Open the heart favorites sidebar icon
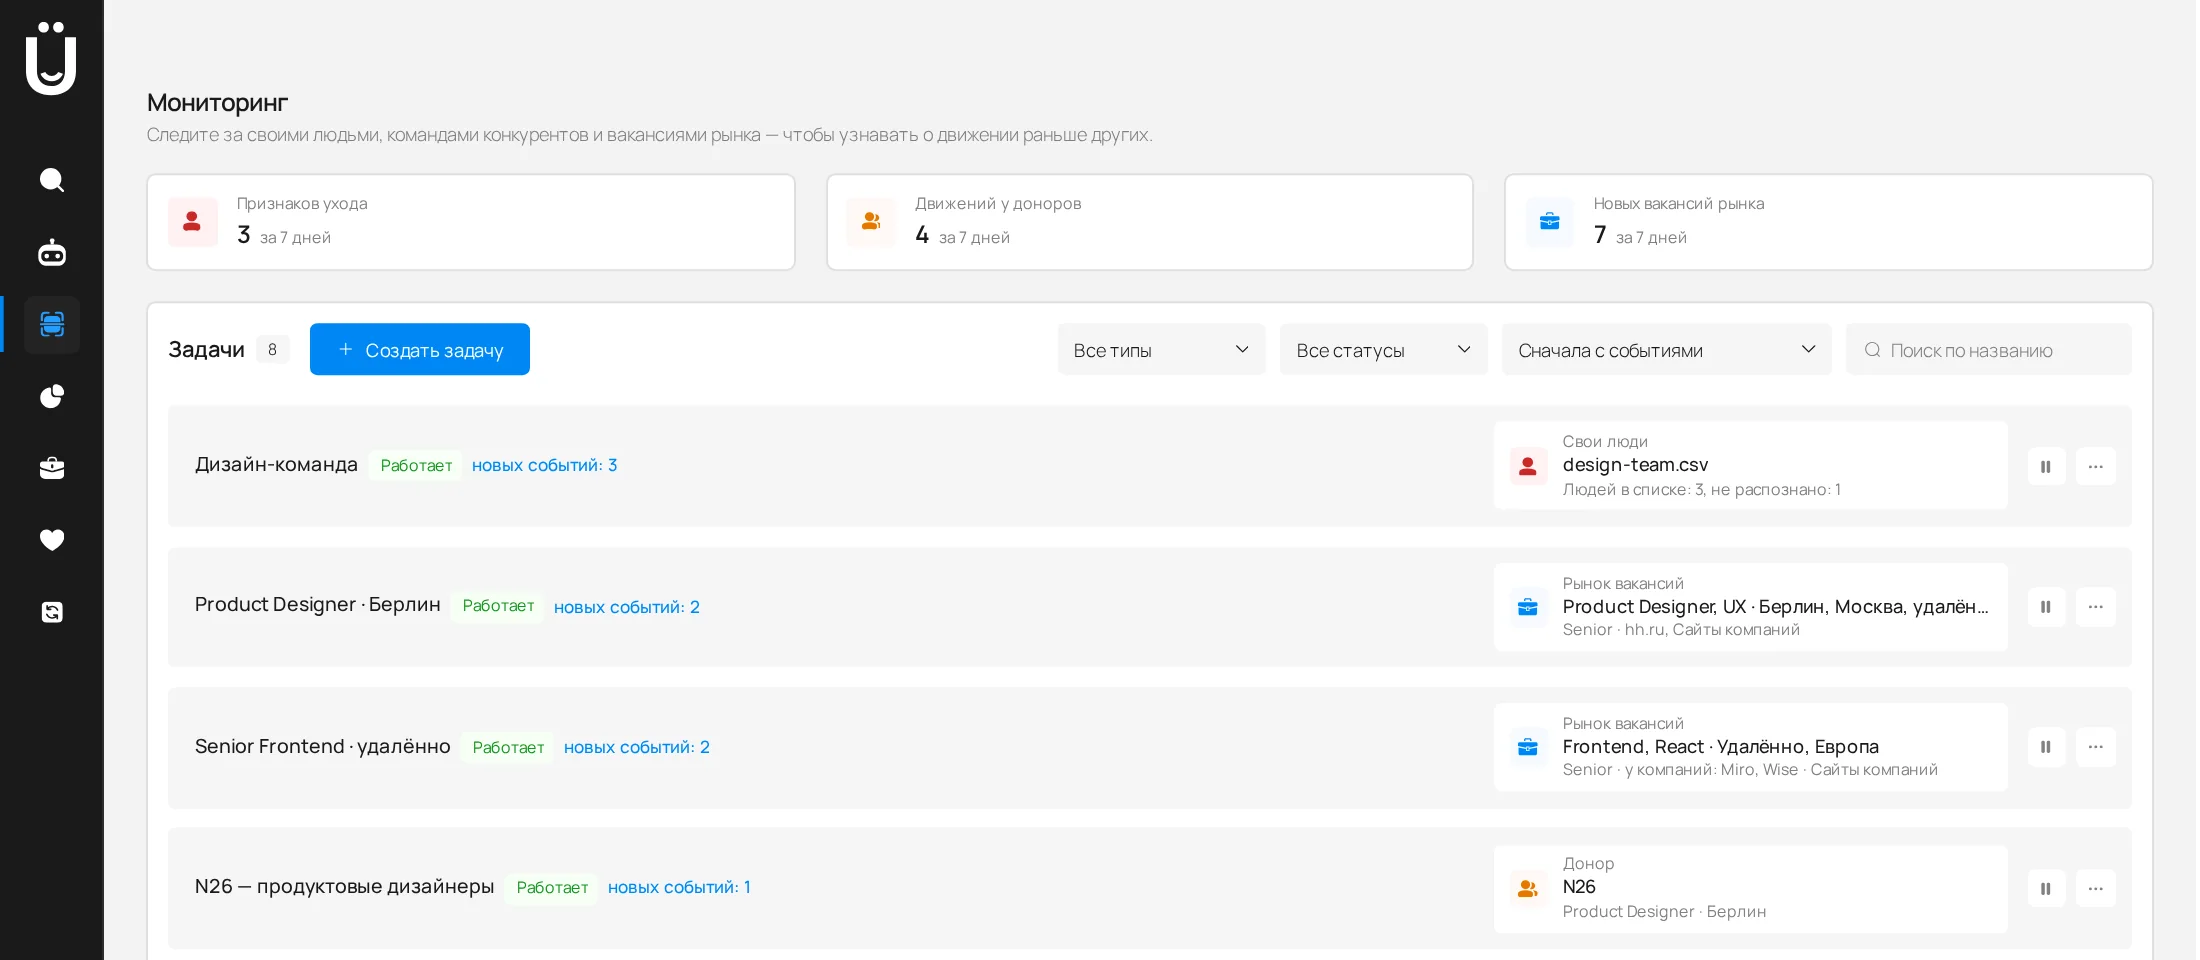 [52, 540]
